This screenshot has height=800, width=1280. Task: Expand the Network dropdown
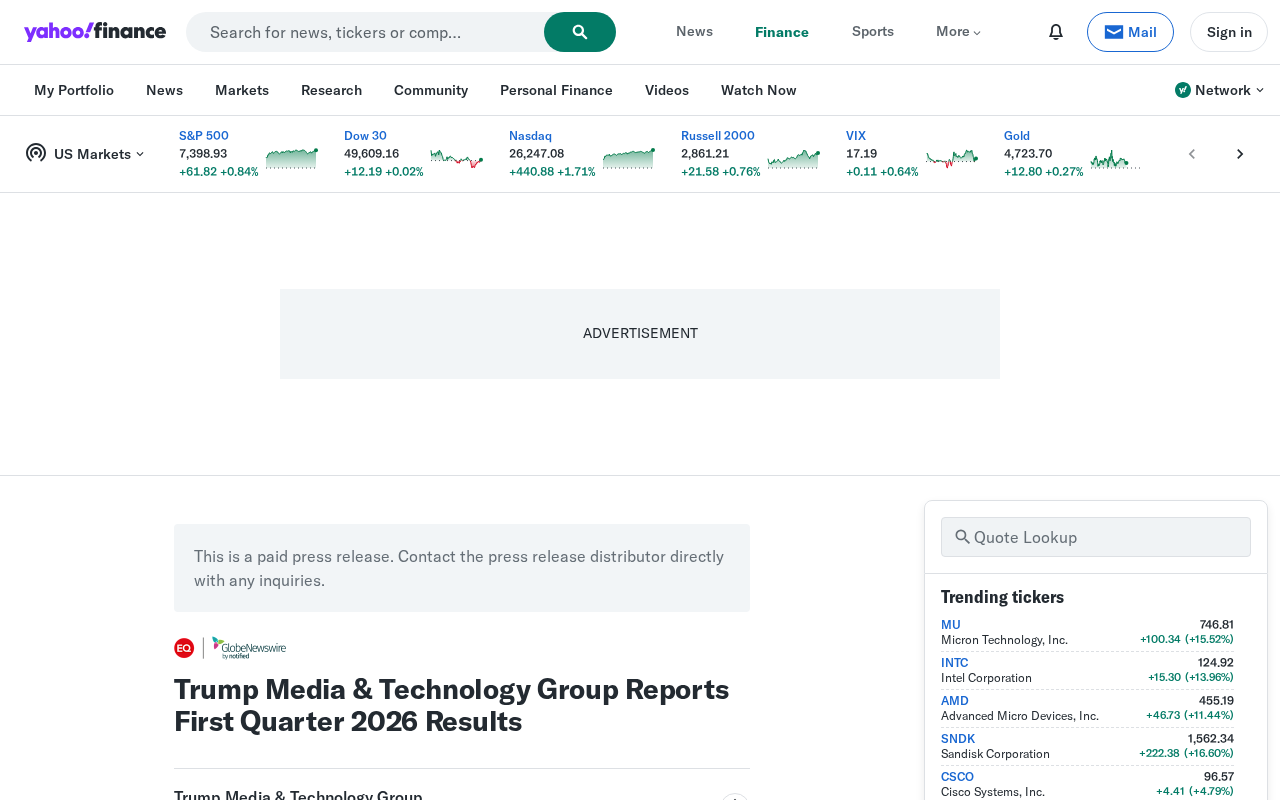(1219, 90)
